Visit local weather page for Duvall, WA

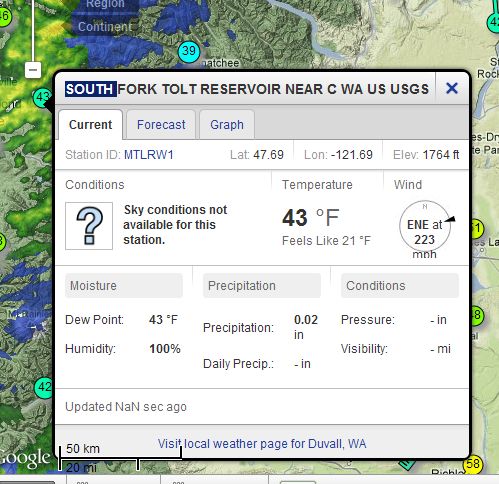(x=262, y=444)
